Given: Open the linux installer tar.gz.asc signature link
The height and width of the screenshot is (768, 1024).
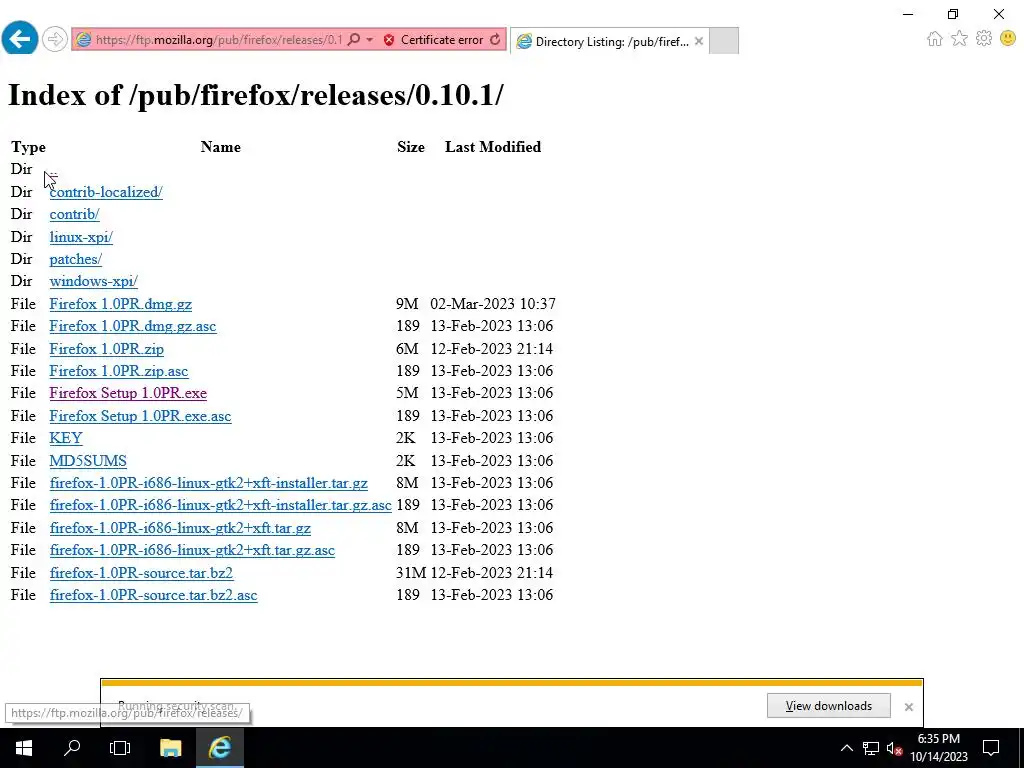Looking at the screenshot, I should pos(221,505).
